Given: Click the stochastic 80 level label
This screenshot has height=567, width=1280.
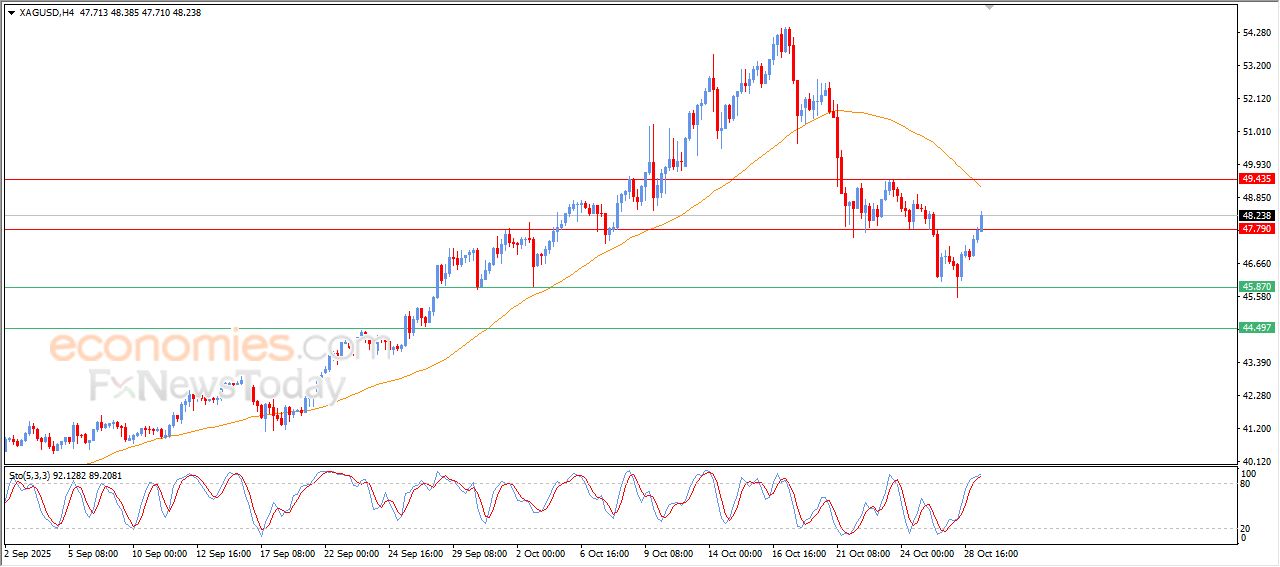Looking at the screenshot, I should (x=1246, y=484).
